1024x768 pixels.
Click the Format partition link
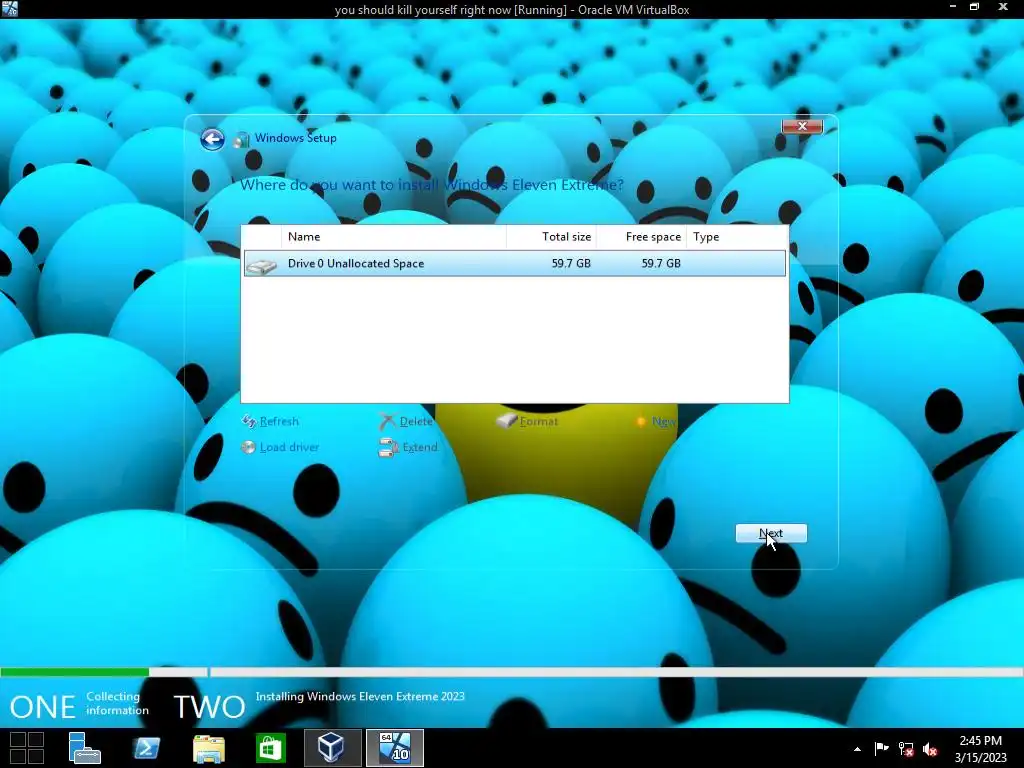(539, 421)
